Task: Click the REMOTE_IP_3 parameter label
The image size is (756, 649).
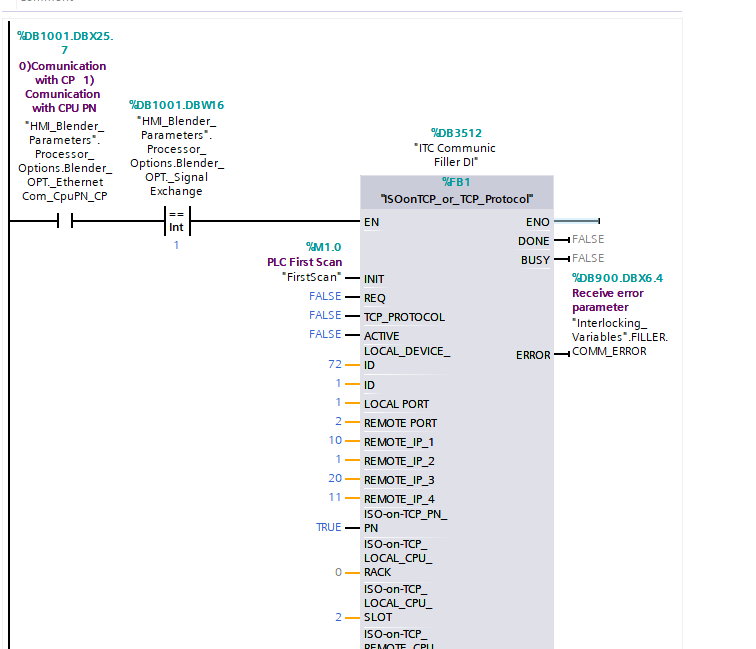Action: tap(399, 480)
